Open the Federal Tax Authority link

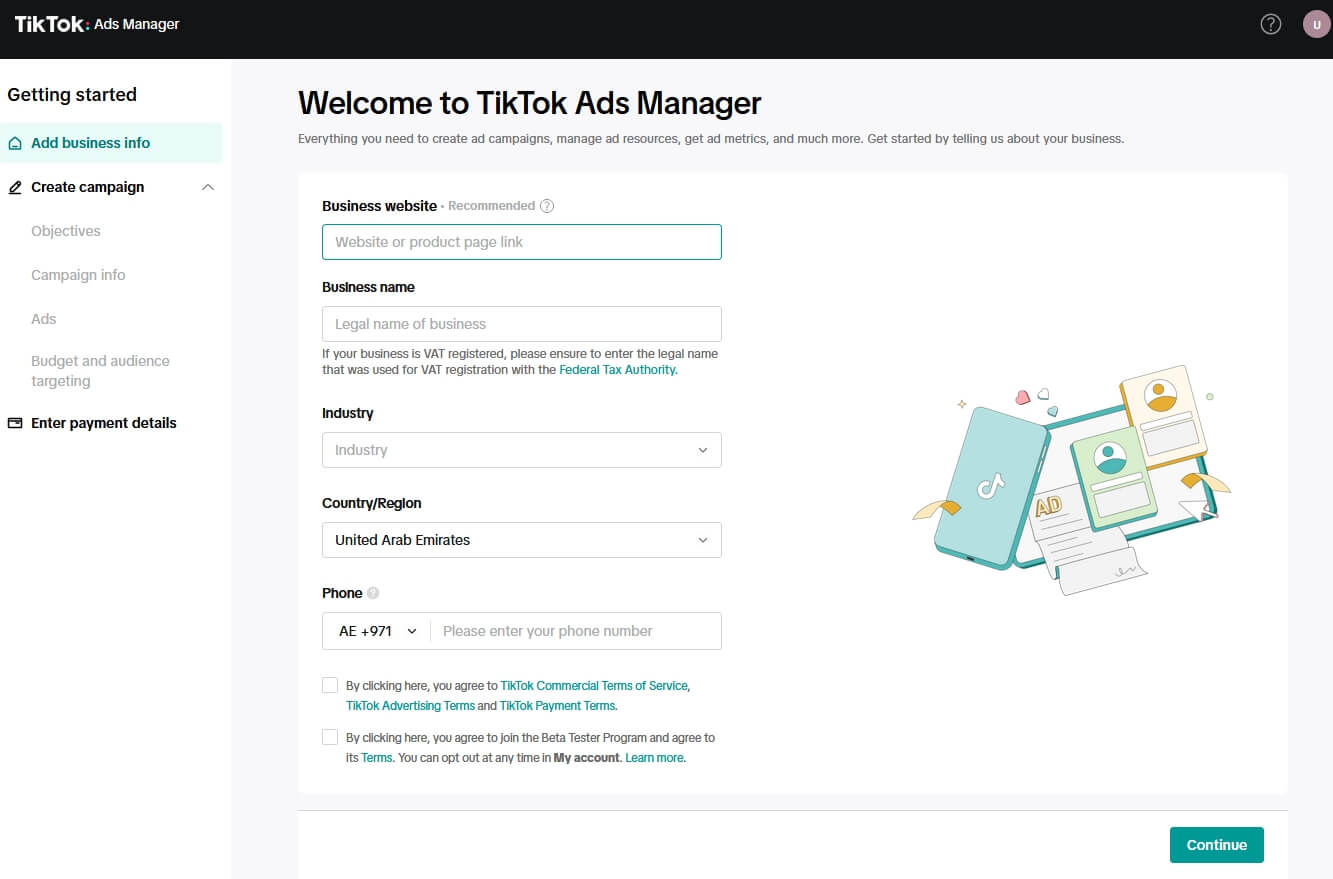(617, 369)
